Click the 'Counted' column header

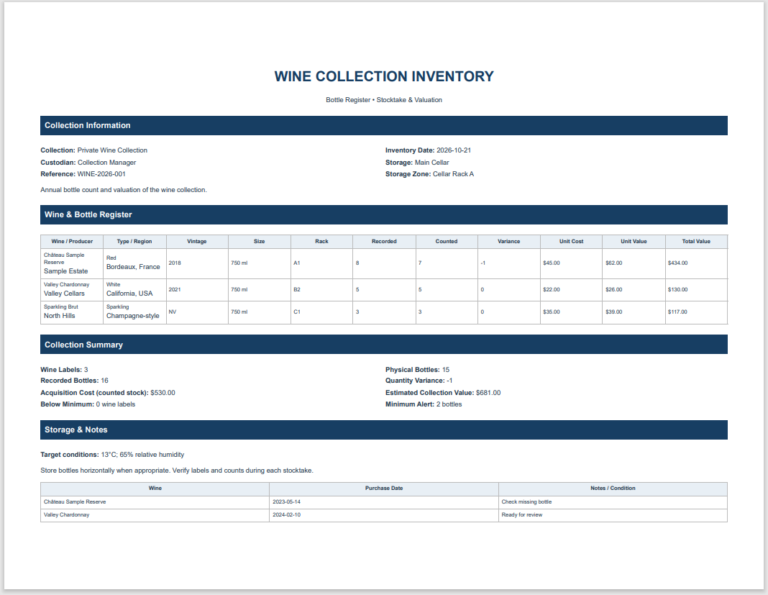(x=447, y=241)
